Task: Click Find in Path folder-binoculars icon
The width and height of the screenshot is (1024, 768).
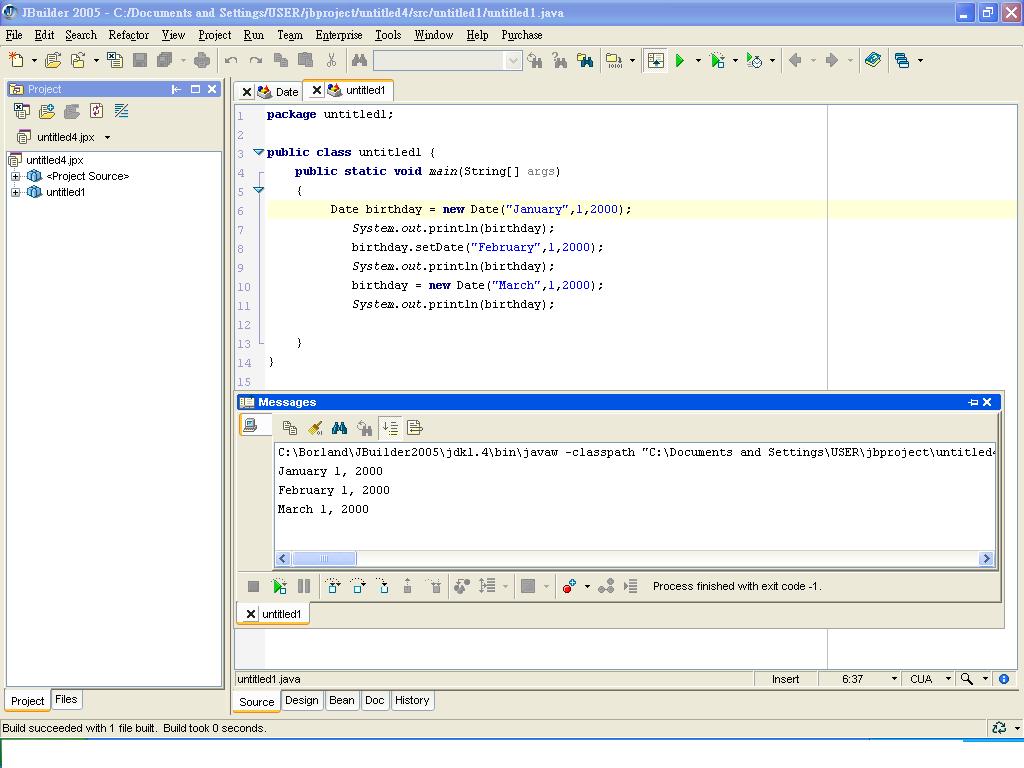Action: pos(585,60)
